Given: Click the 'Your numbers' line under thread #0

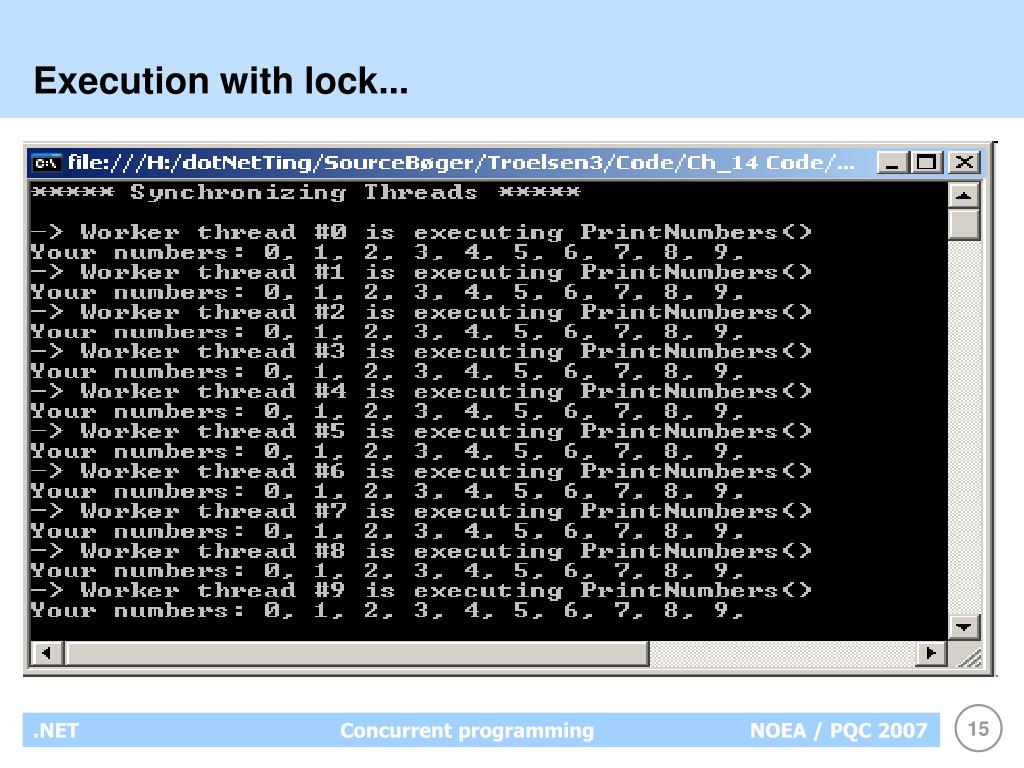Looking at the screenshot, I should (x=387, y=252).
